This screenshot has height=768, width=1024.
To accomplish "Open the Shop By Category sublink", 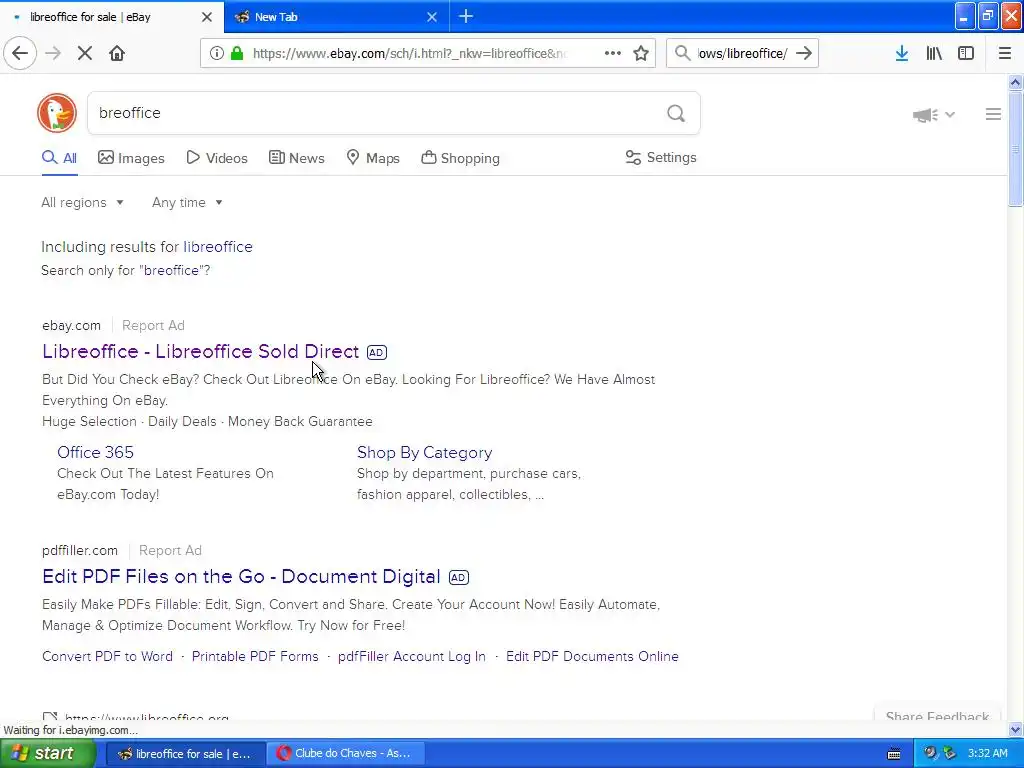I will [x=424, y=453].
